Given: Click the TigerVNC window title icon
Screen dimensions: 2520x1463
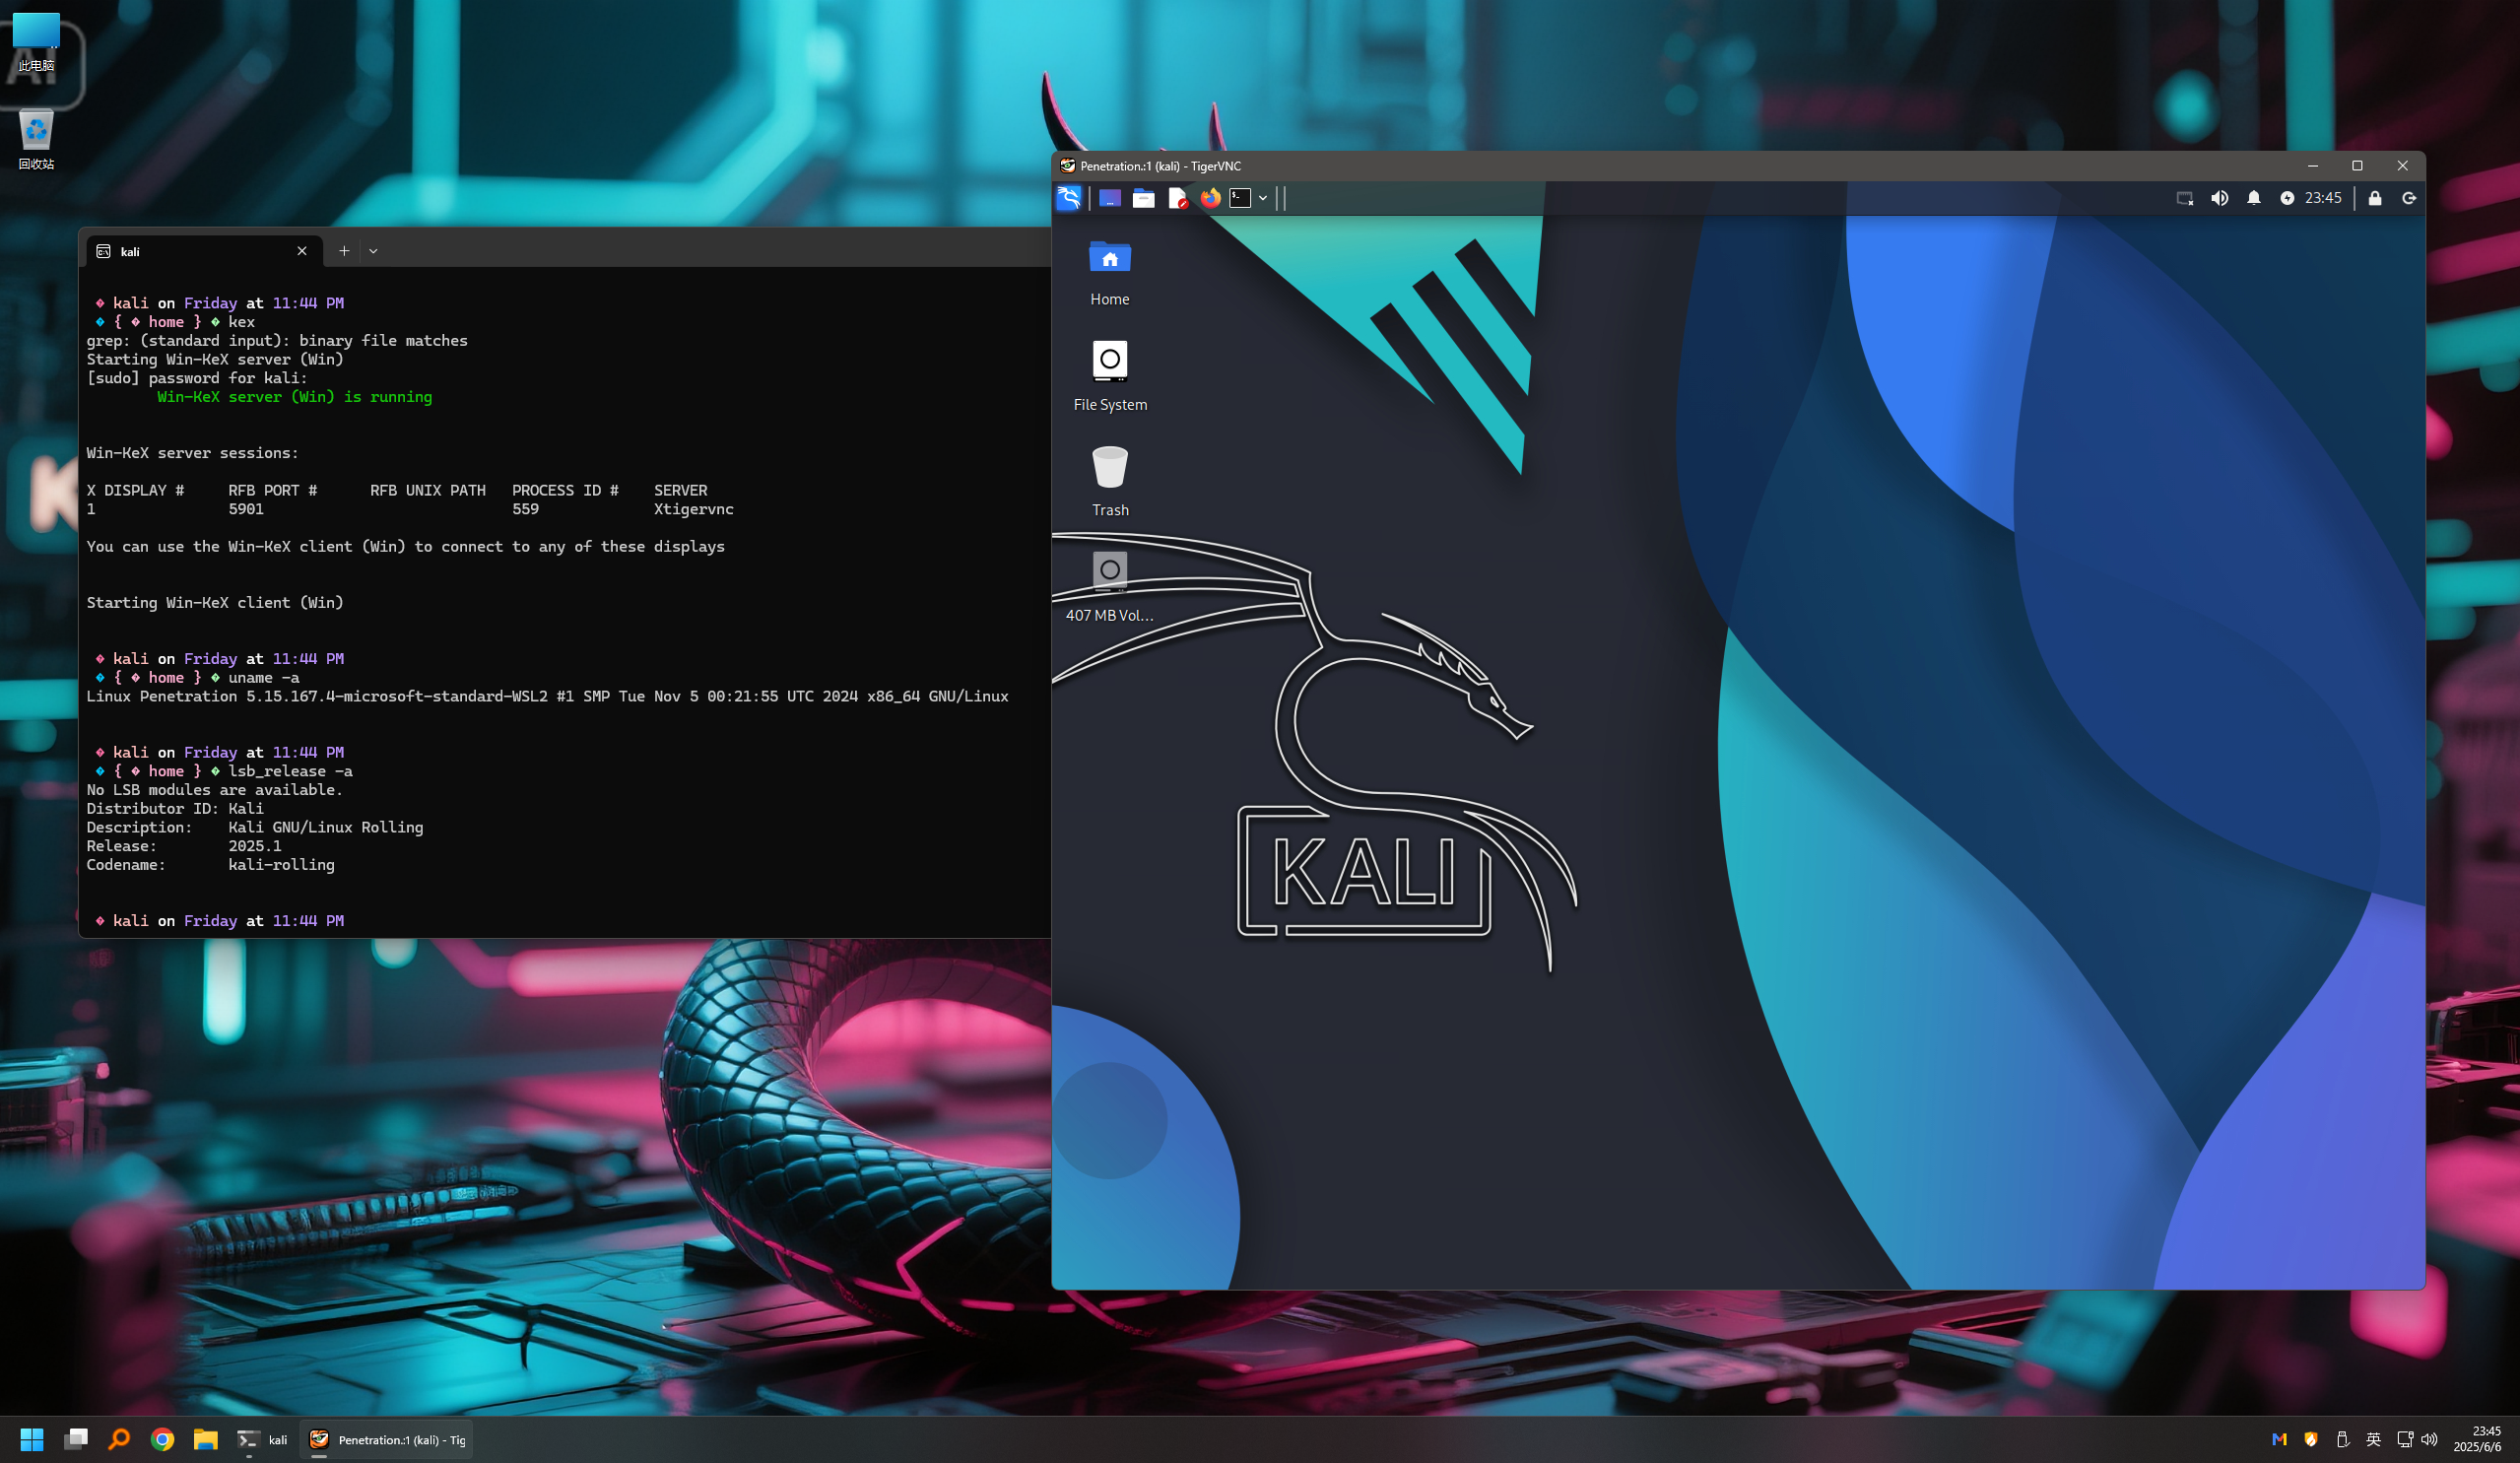Looking at the screenshot, I should pyautogui.click(x=1067, y=166).
